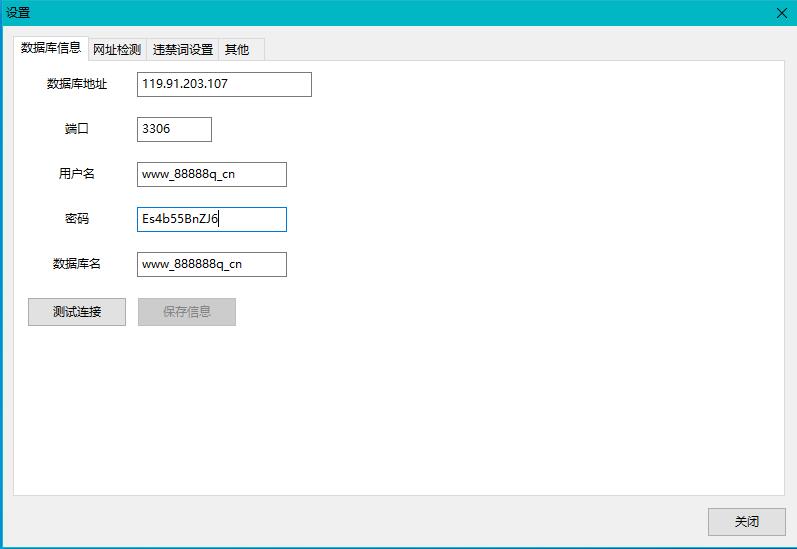Image resolution: width=797 pixels, height=549 pixels.
Task: Click the 测试连接 button
Action: 77,312
